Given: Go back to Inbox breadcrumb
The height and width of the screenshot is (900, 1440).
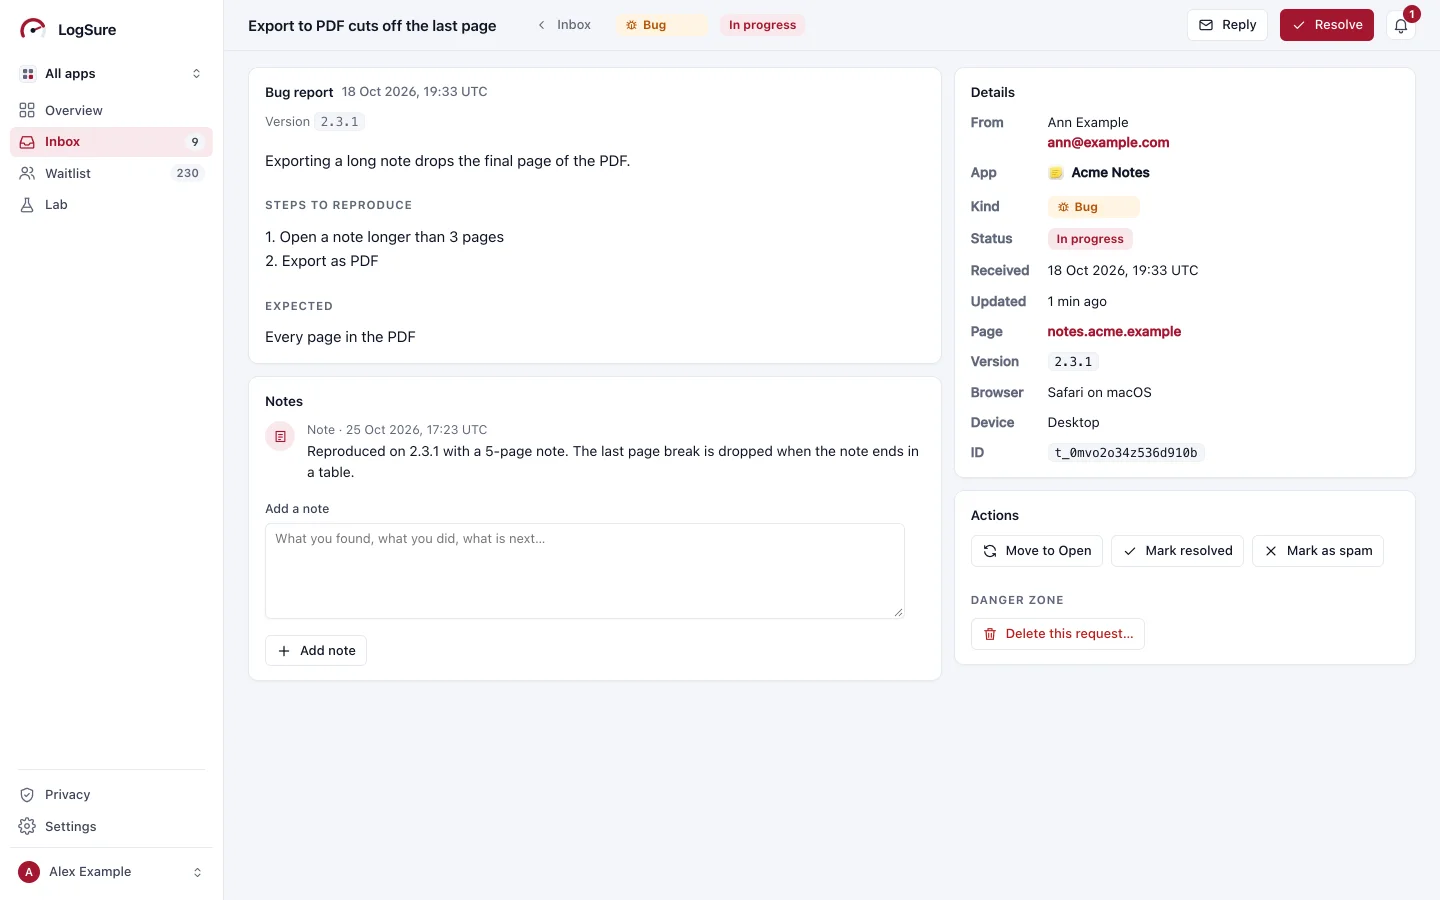Looking at the screenshot, I should 564,25.
